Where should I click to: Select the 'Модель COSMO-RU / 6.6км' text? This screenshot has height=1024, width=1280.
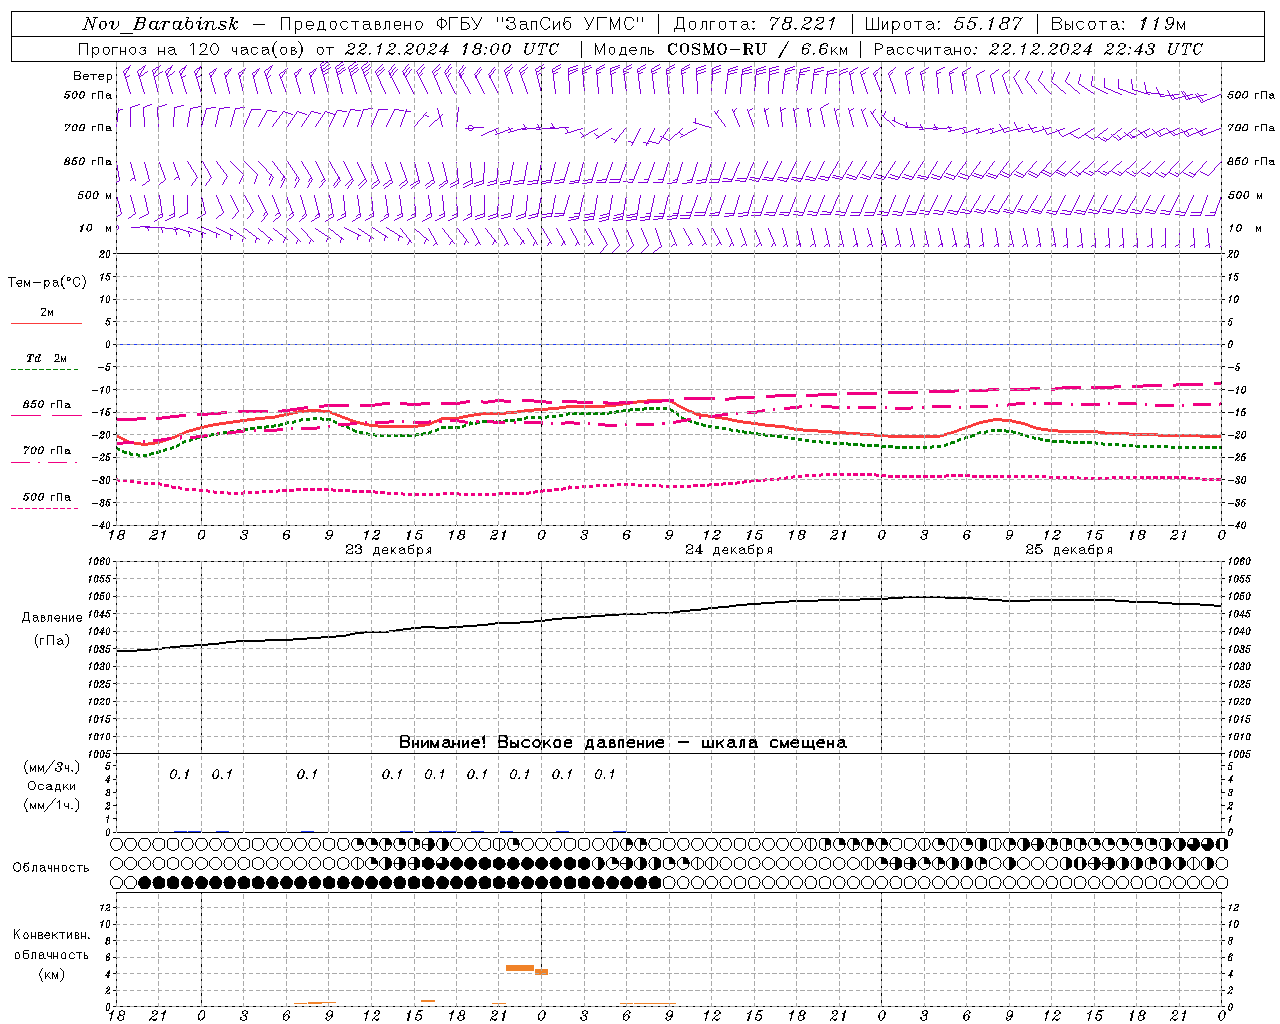(720, 49)
